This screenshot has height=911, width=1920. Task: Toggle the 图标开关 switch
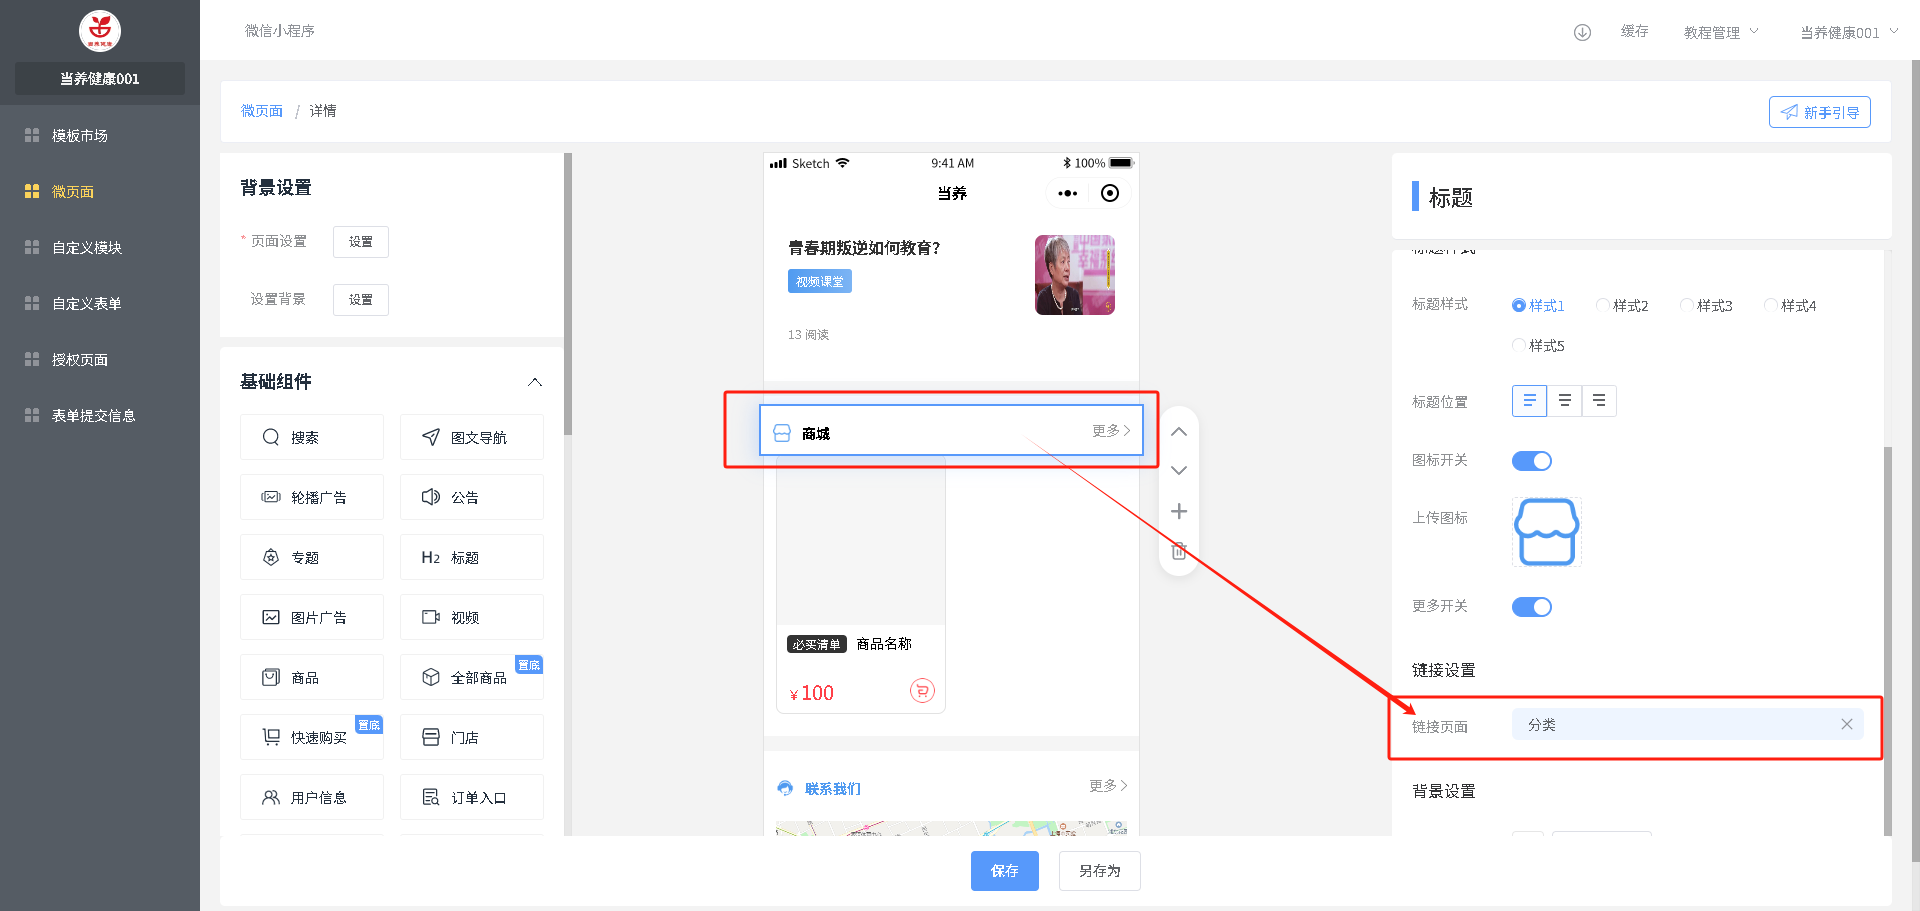1531,461
